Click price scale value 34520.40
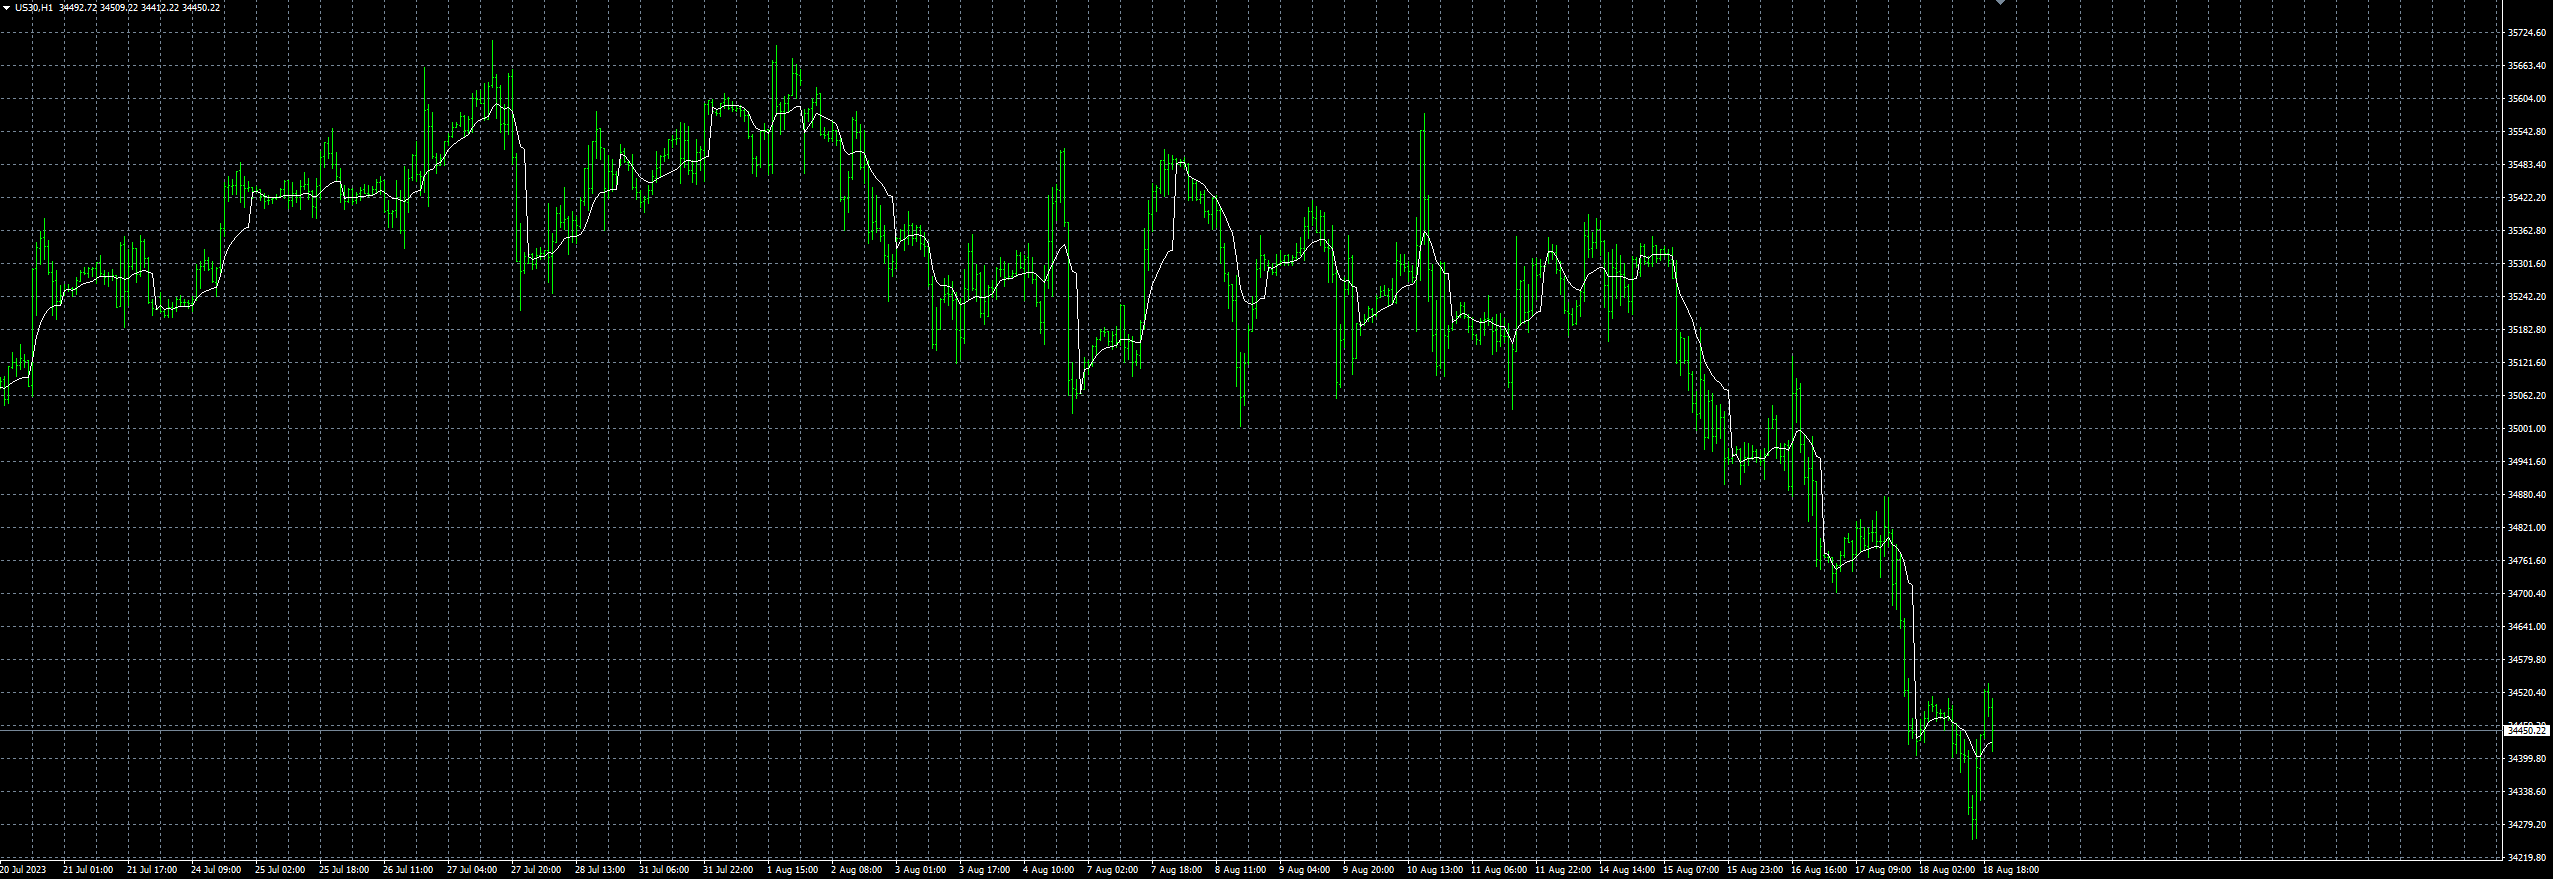The height and width of the screenshot is (879, 2553). [x=2526, y=693]
